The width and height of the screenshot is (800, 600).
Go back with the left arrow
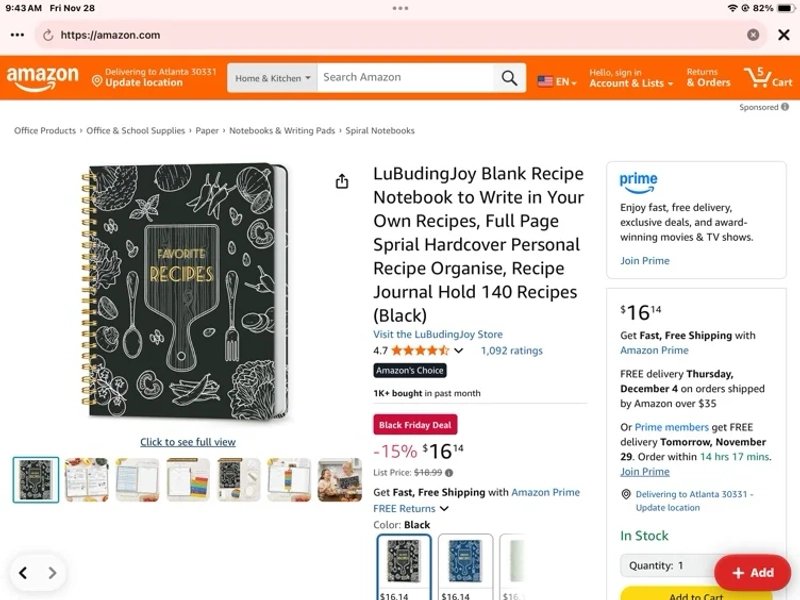pyautogui.click(x=23, y=572)
